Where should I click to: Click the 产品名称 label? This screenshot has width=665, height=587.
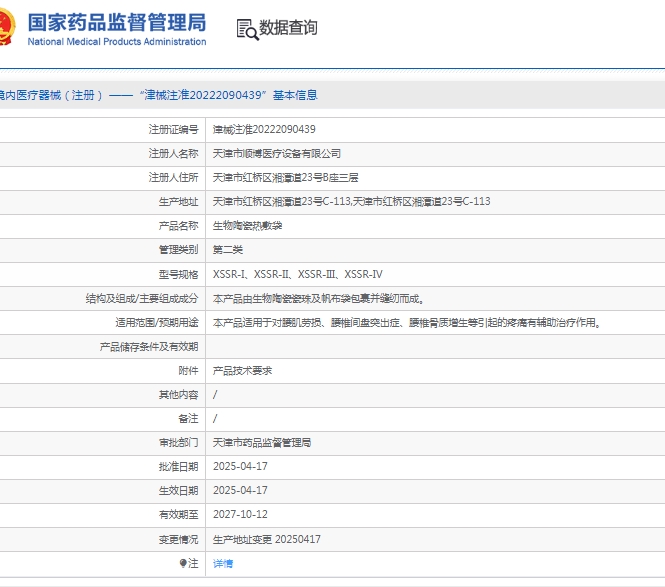pyautogui.click(x=178, y=226)
